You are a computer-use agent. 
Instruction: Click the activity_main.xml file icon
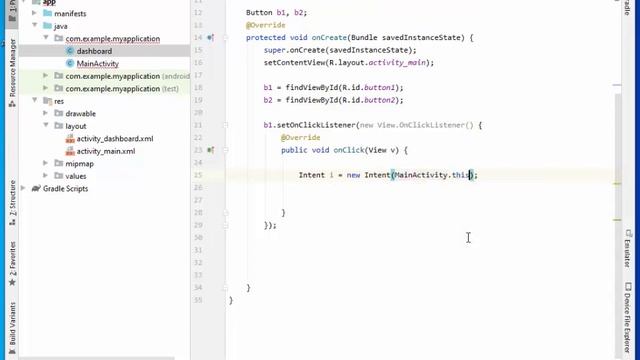[x=70, y=151]
